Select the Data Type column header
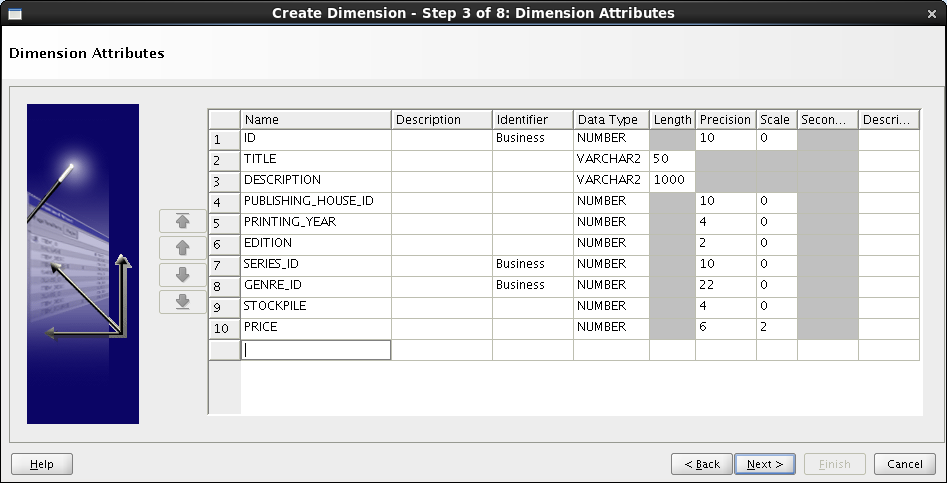Screen dimensions: 947x483 [611, 120]
